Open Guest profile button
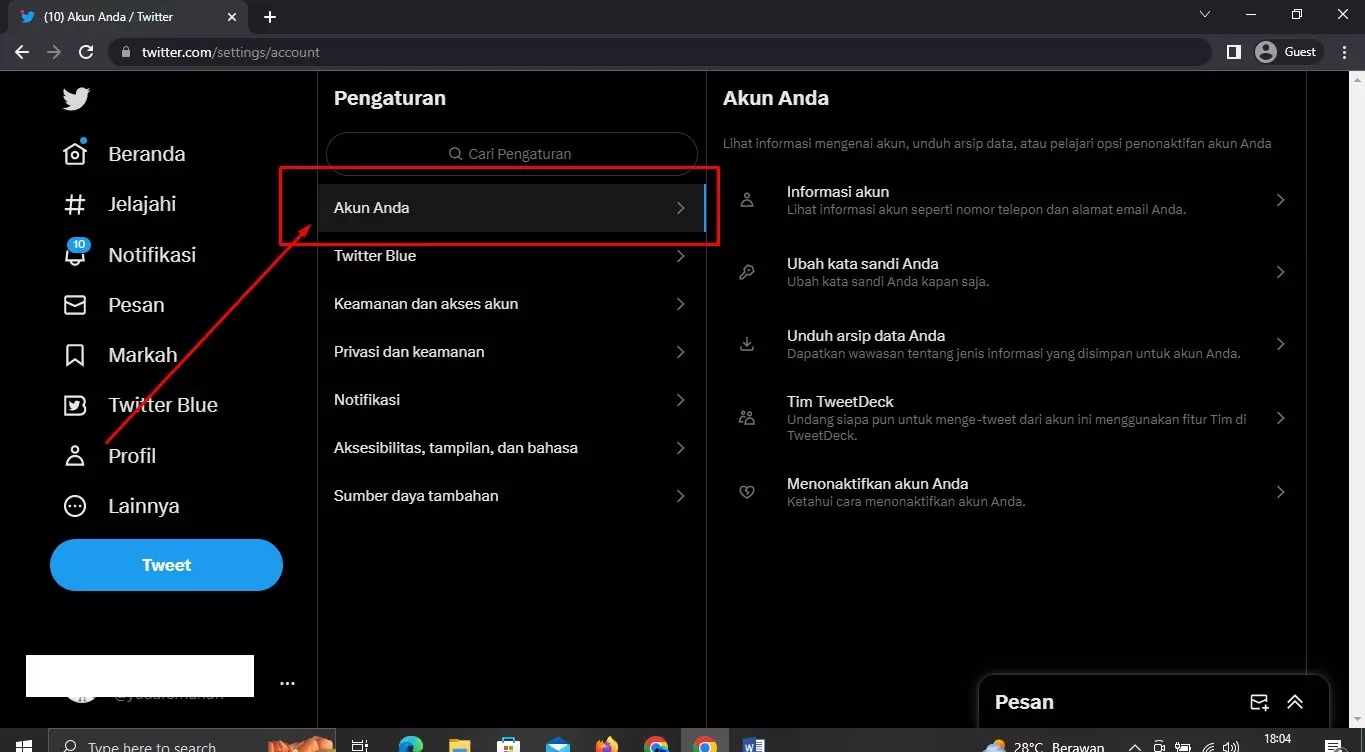Viewport: 1365px width, 752px height. tap(1288, 52)
